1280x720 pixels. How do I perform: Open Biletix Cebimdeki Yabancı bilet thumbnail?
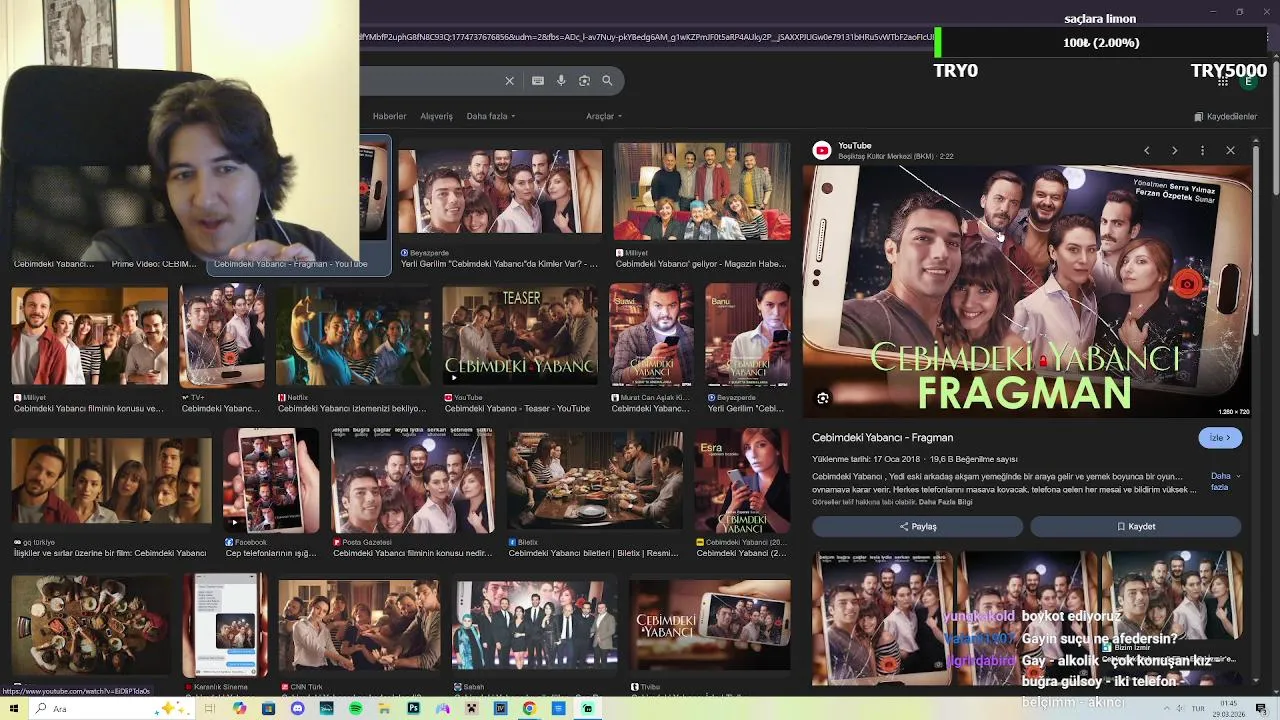pyautogui.click(x=595, y=481)
